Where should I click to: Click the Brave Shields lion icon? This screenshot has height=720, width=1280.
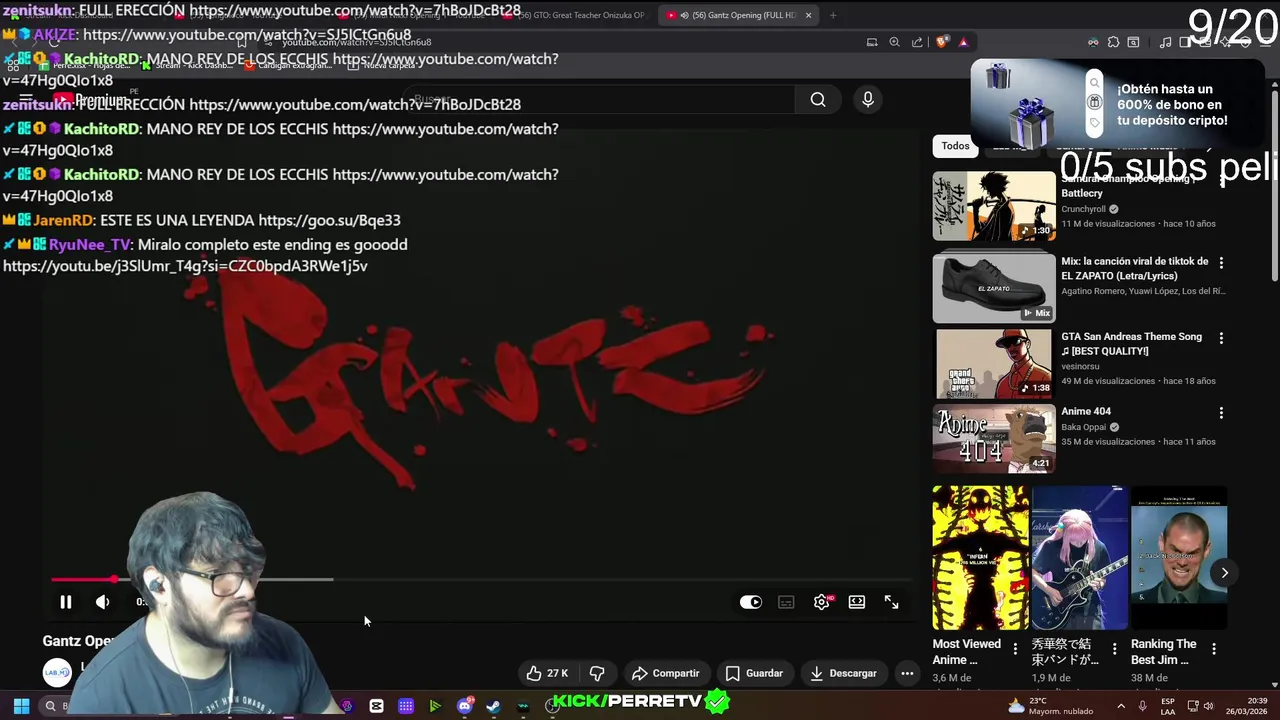click(942, 42)
